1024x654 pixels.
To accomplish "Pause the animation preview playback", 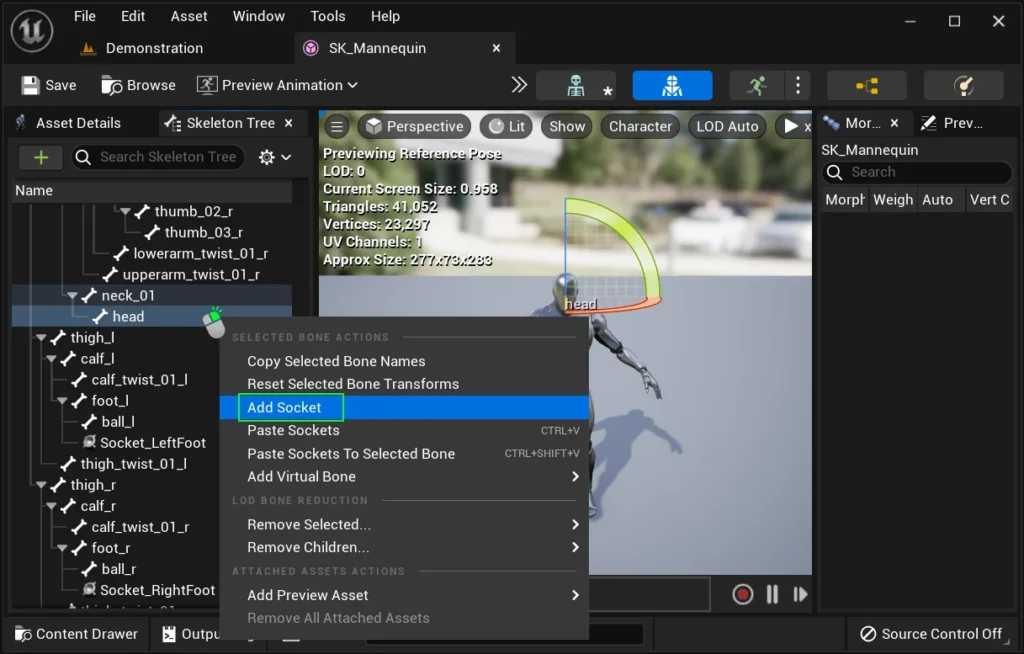I will (772, 594).
